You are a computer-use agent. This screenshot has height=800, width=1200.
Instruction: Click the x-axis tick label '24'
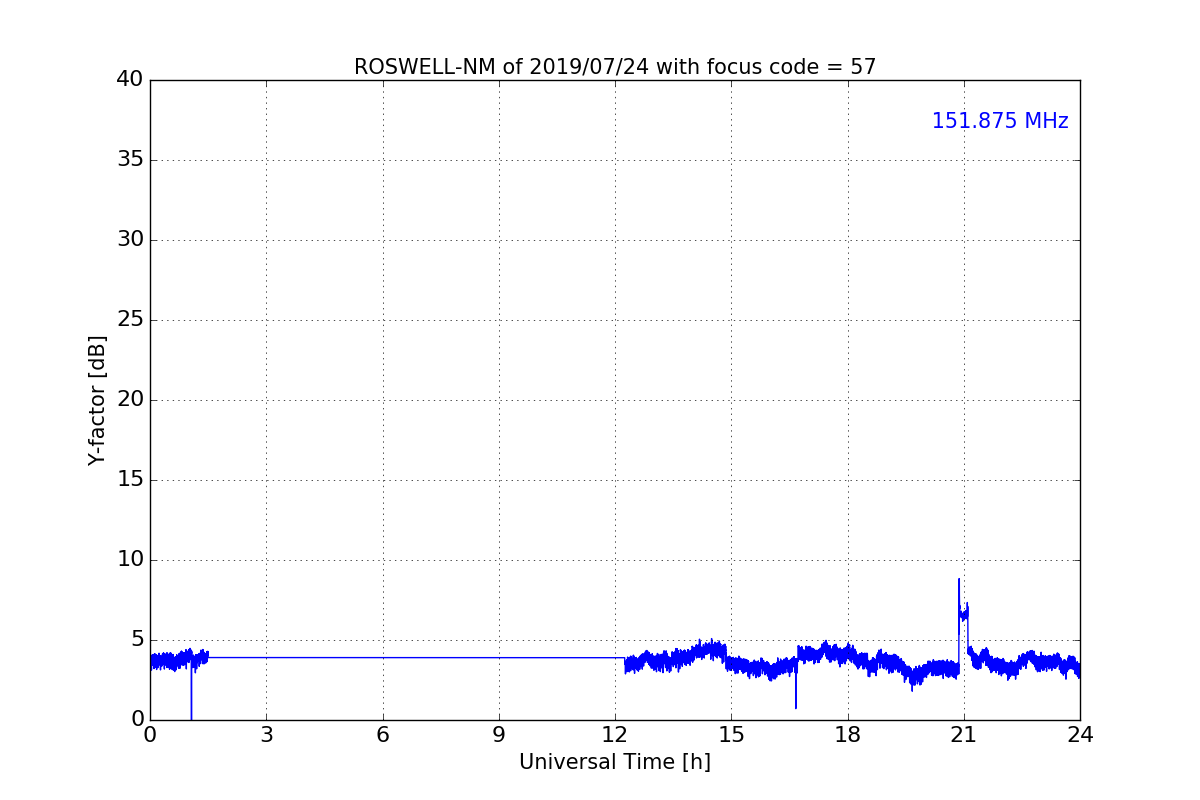pyautogui.click(x=1080, y=735)
